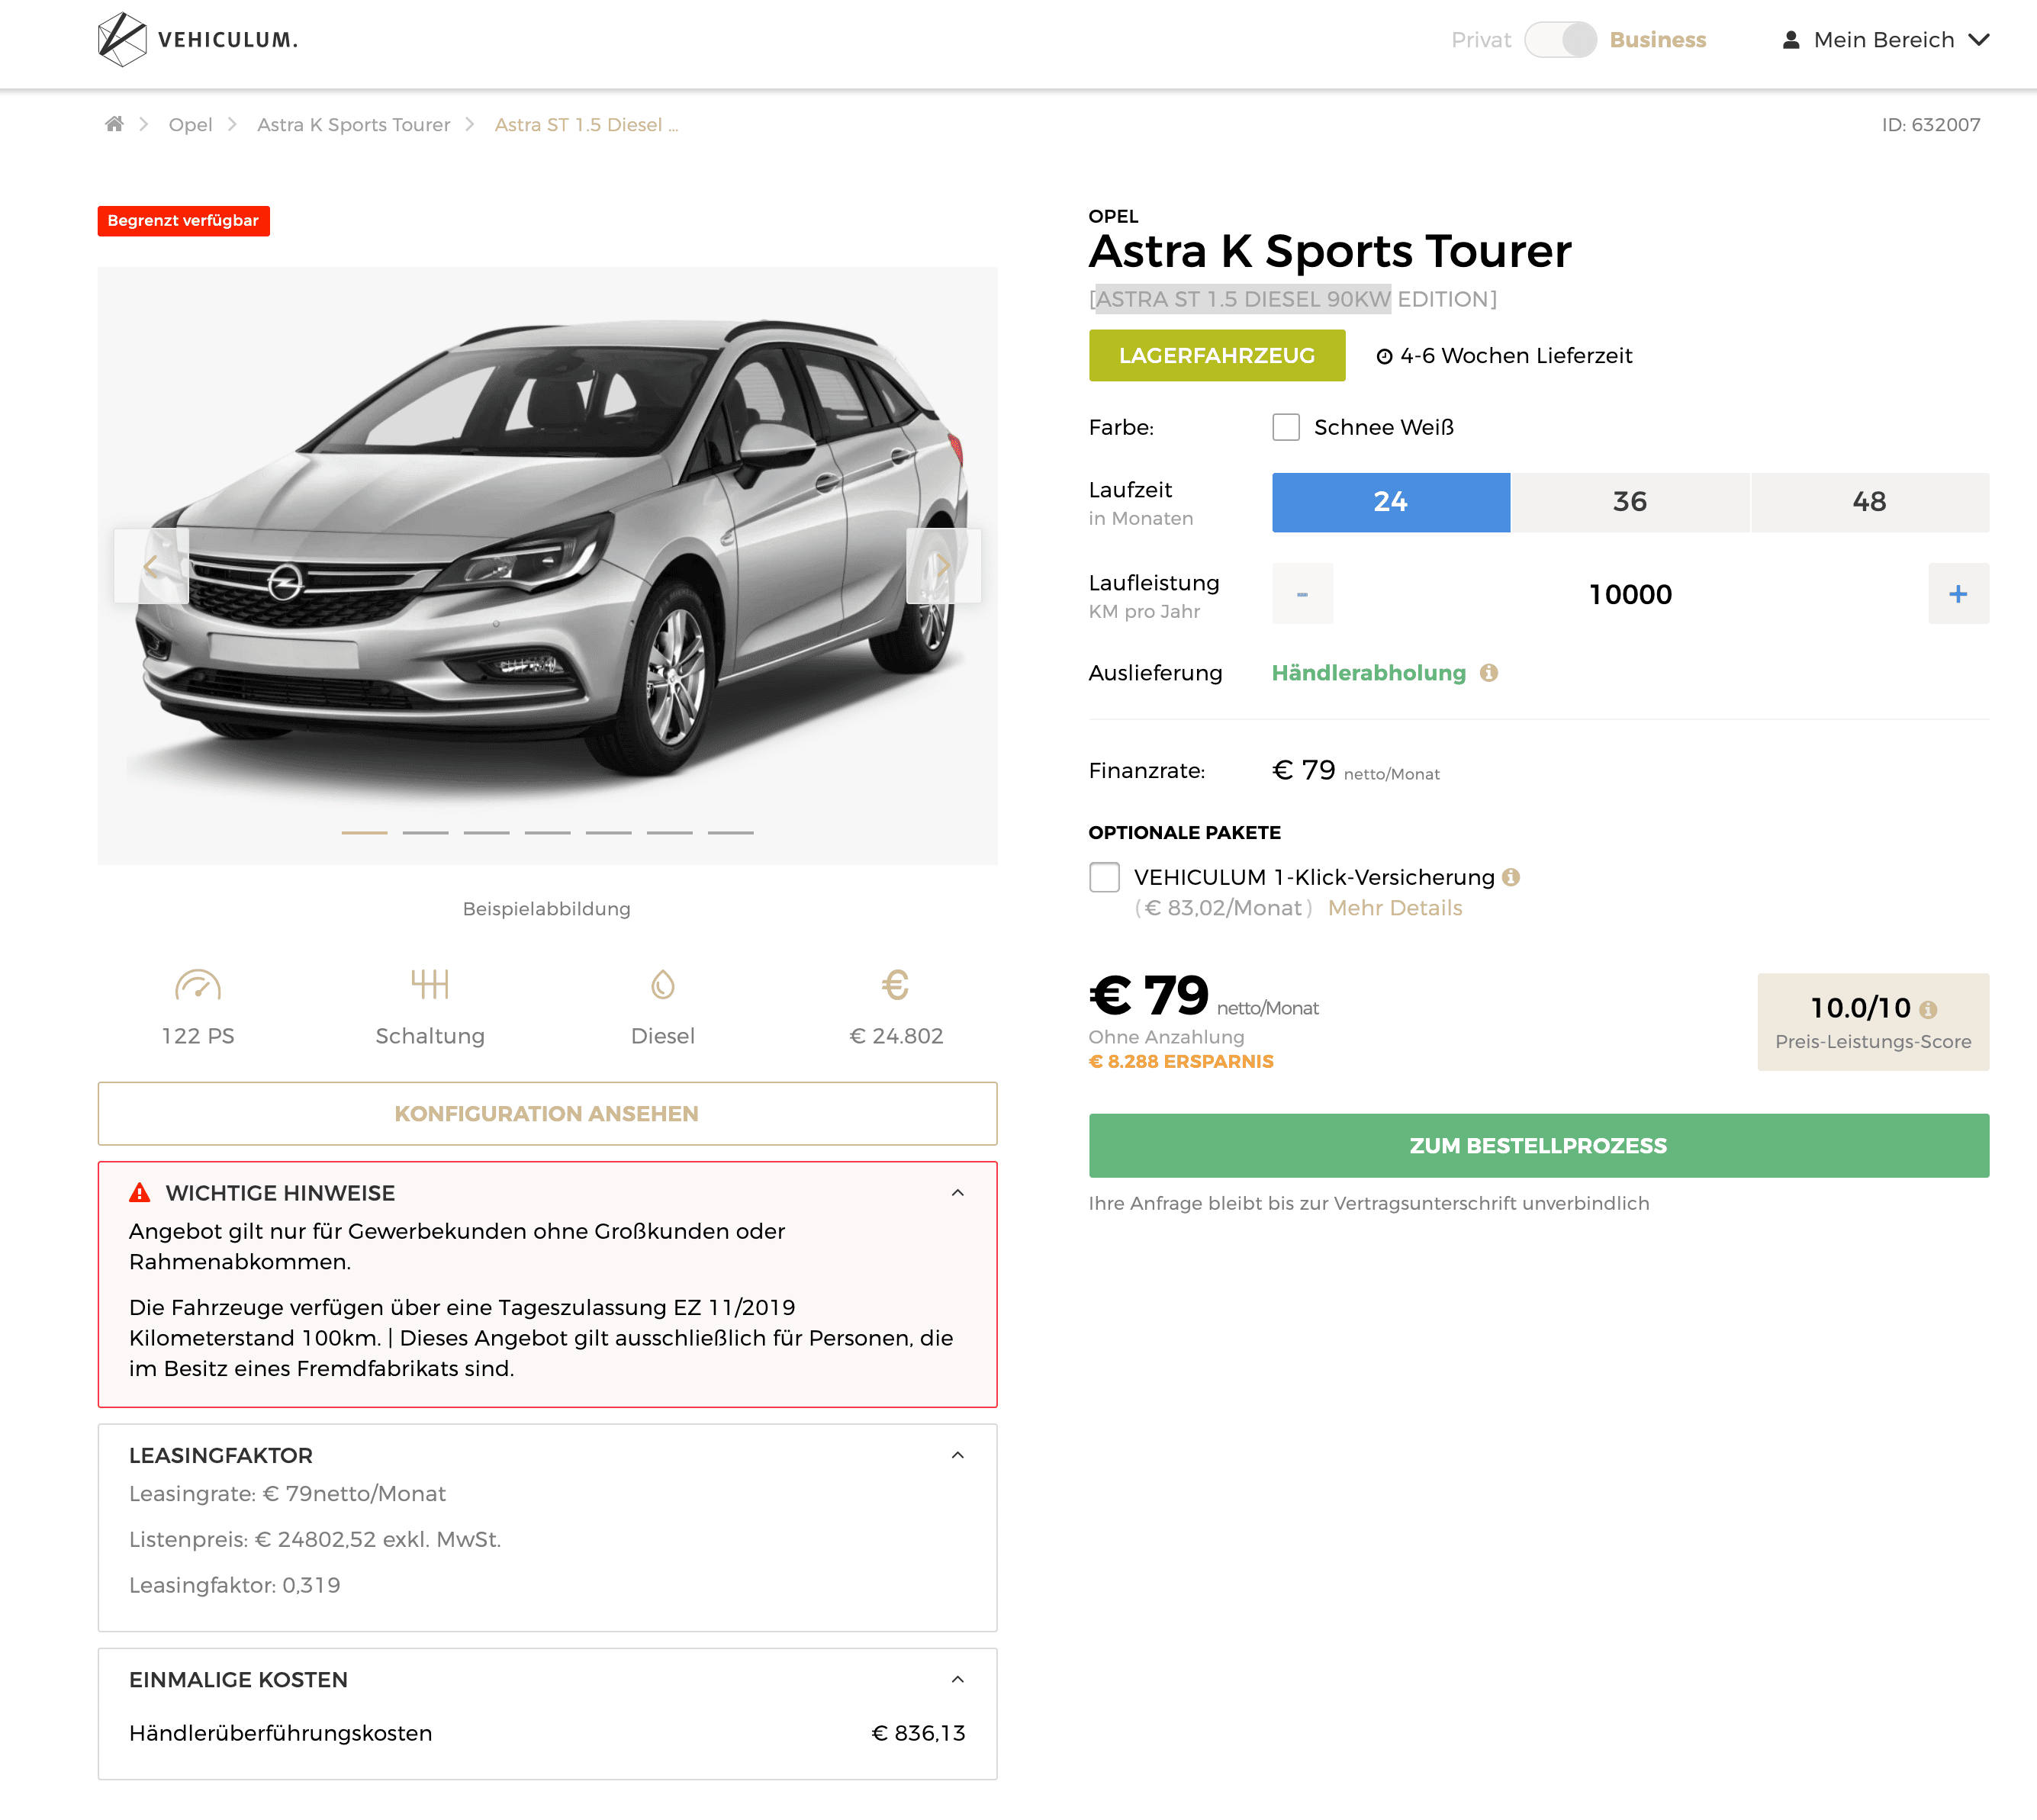Select the first carousel indicator dash

364,832
